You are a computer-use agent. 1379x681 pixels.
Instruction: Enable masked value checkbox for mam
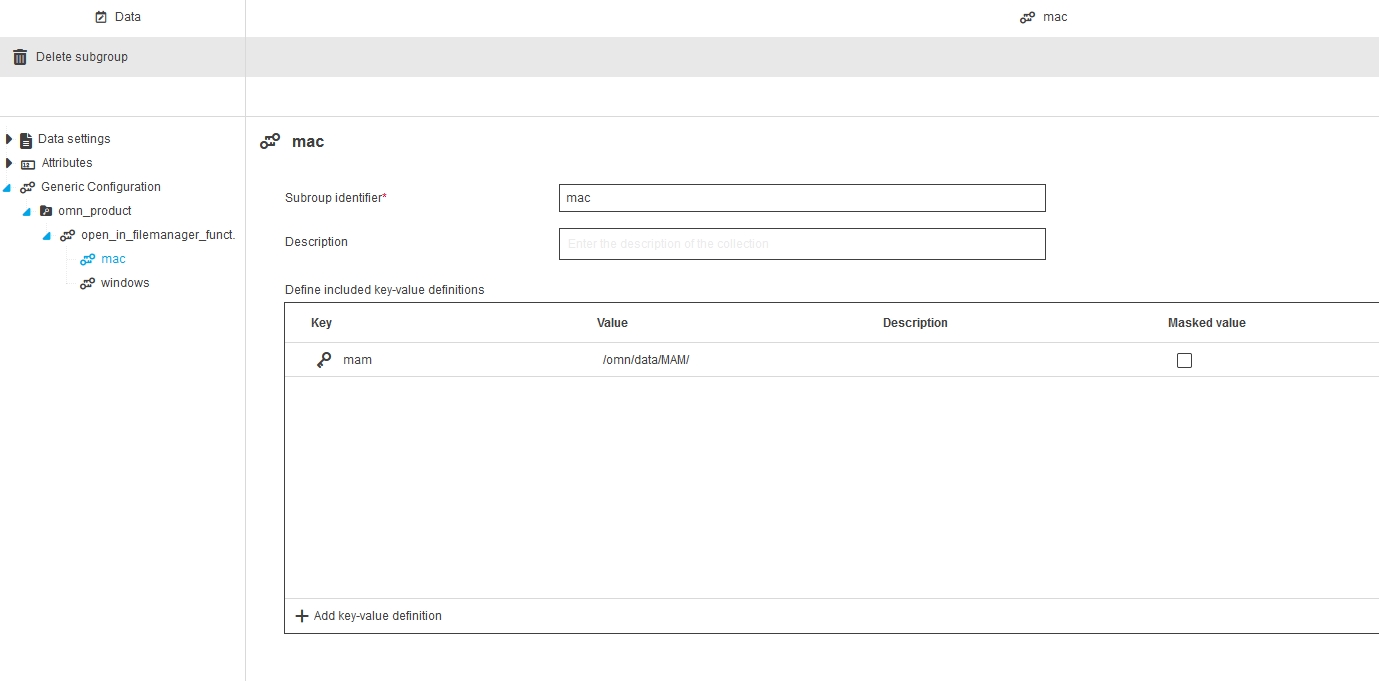(1184, 361)
